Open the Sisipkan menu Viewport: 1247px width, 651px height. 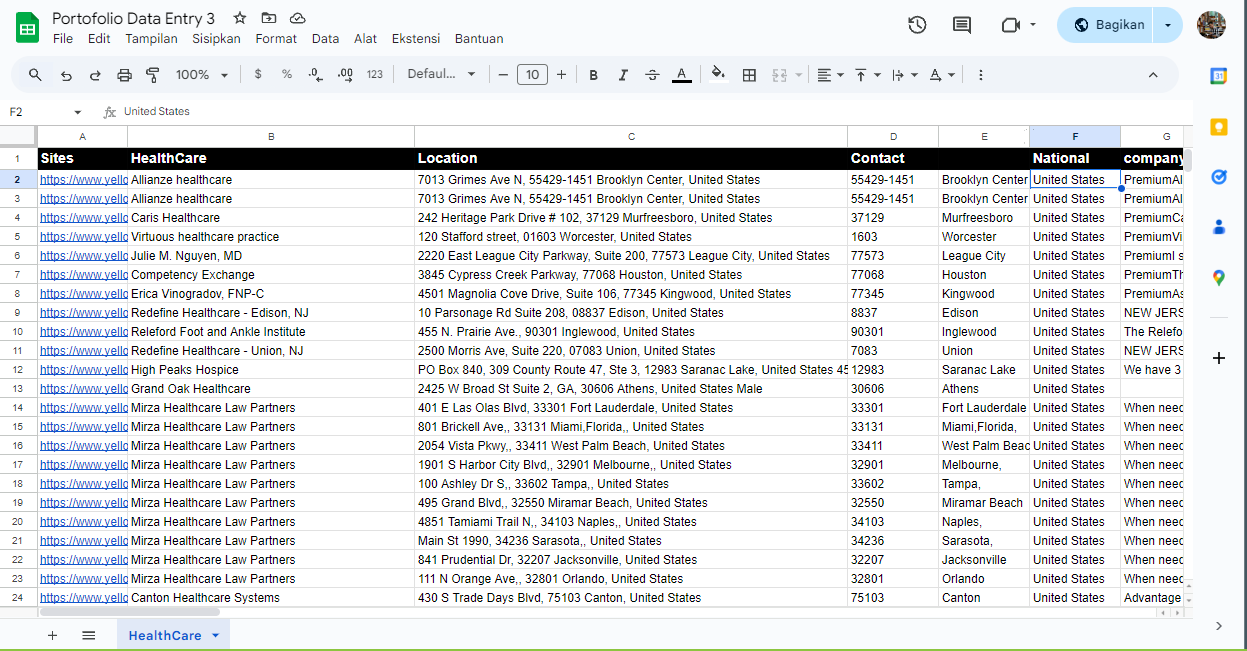tap(216, 39)
